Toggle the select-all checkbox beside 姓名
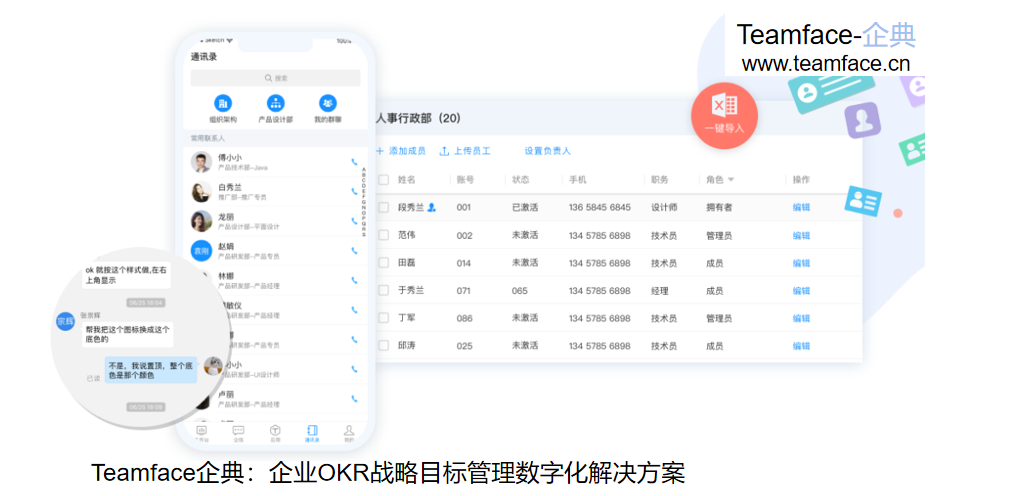Viewport: 1019px width, 496px height. 384,179
